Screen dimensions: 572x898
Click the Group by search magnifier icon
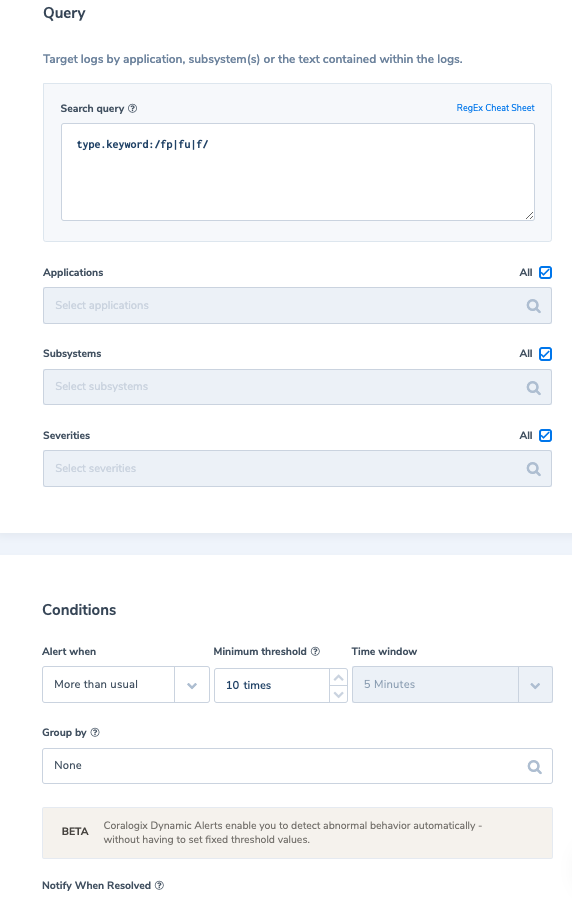pyautogui.click(x=535, y=767)
